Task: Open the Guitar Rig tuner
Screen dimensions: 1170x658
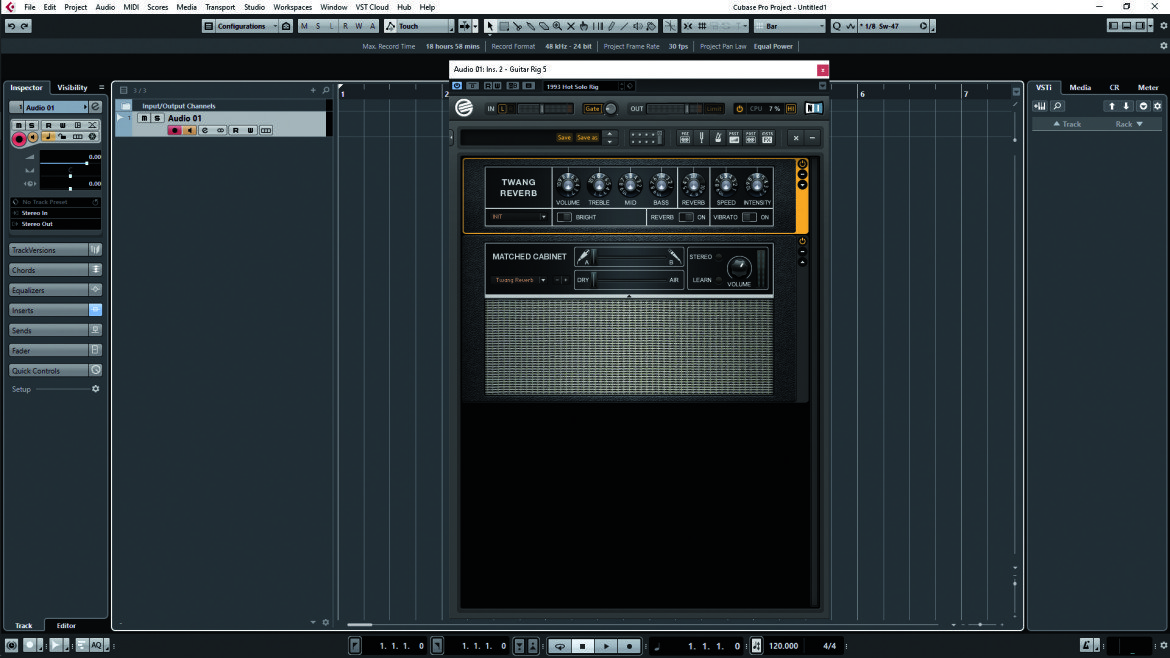Action: tap(701, 137)
